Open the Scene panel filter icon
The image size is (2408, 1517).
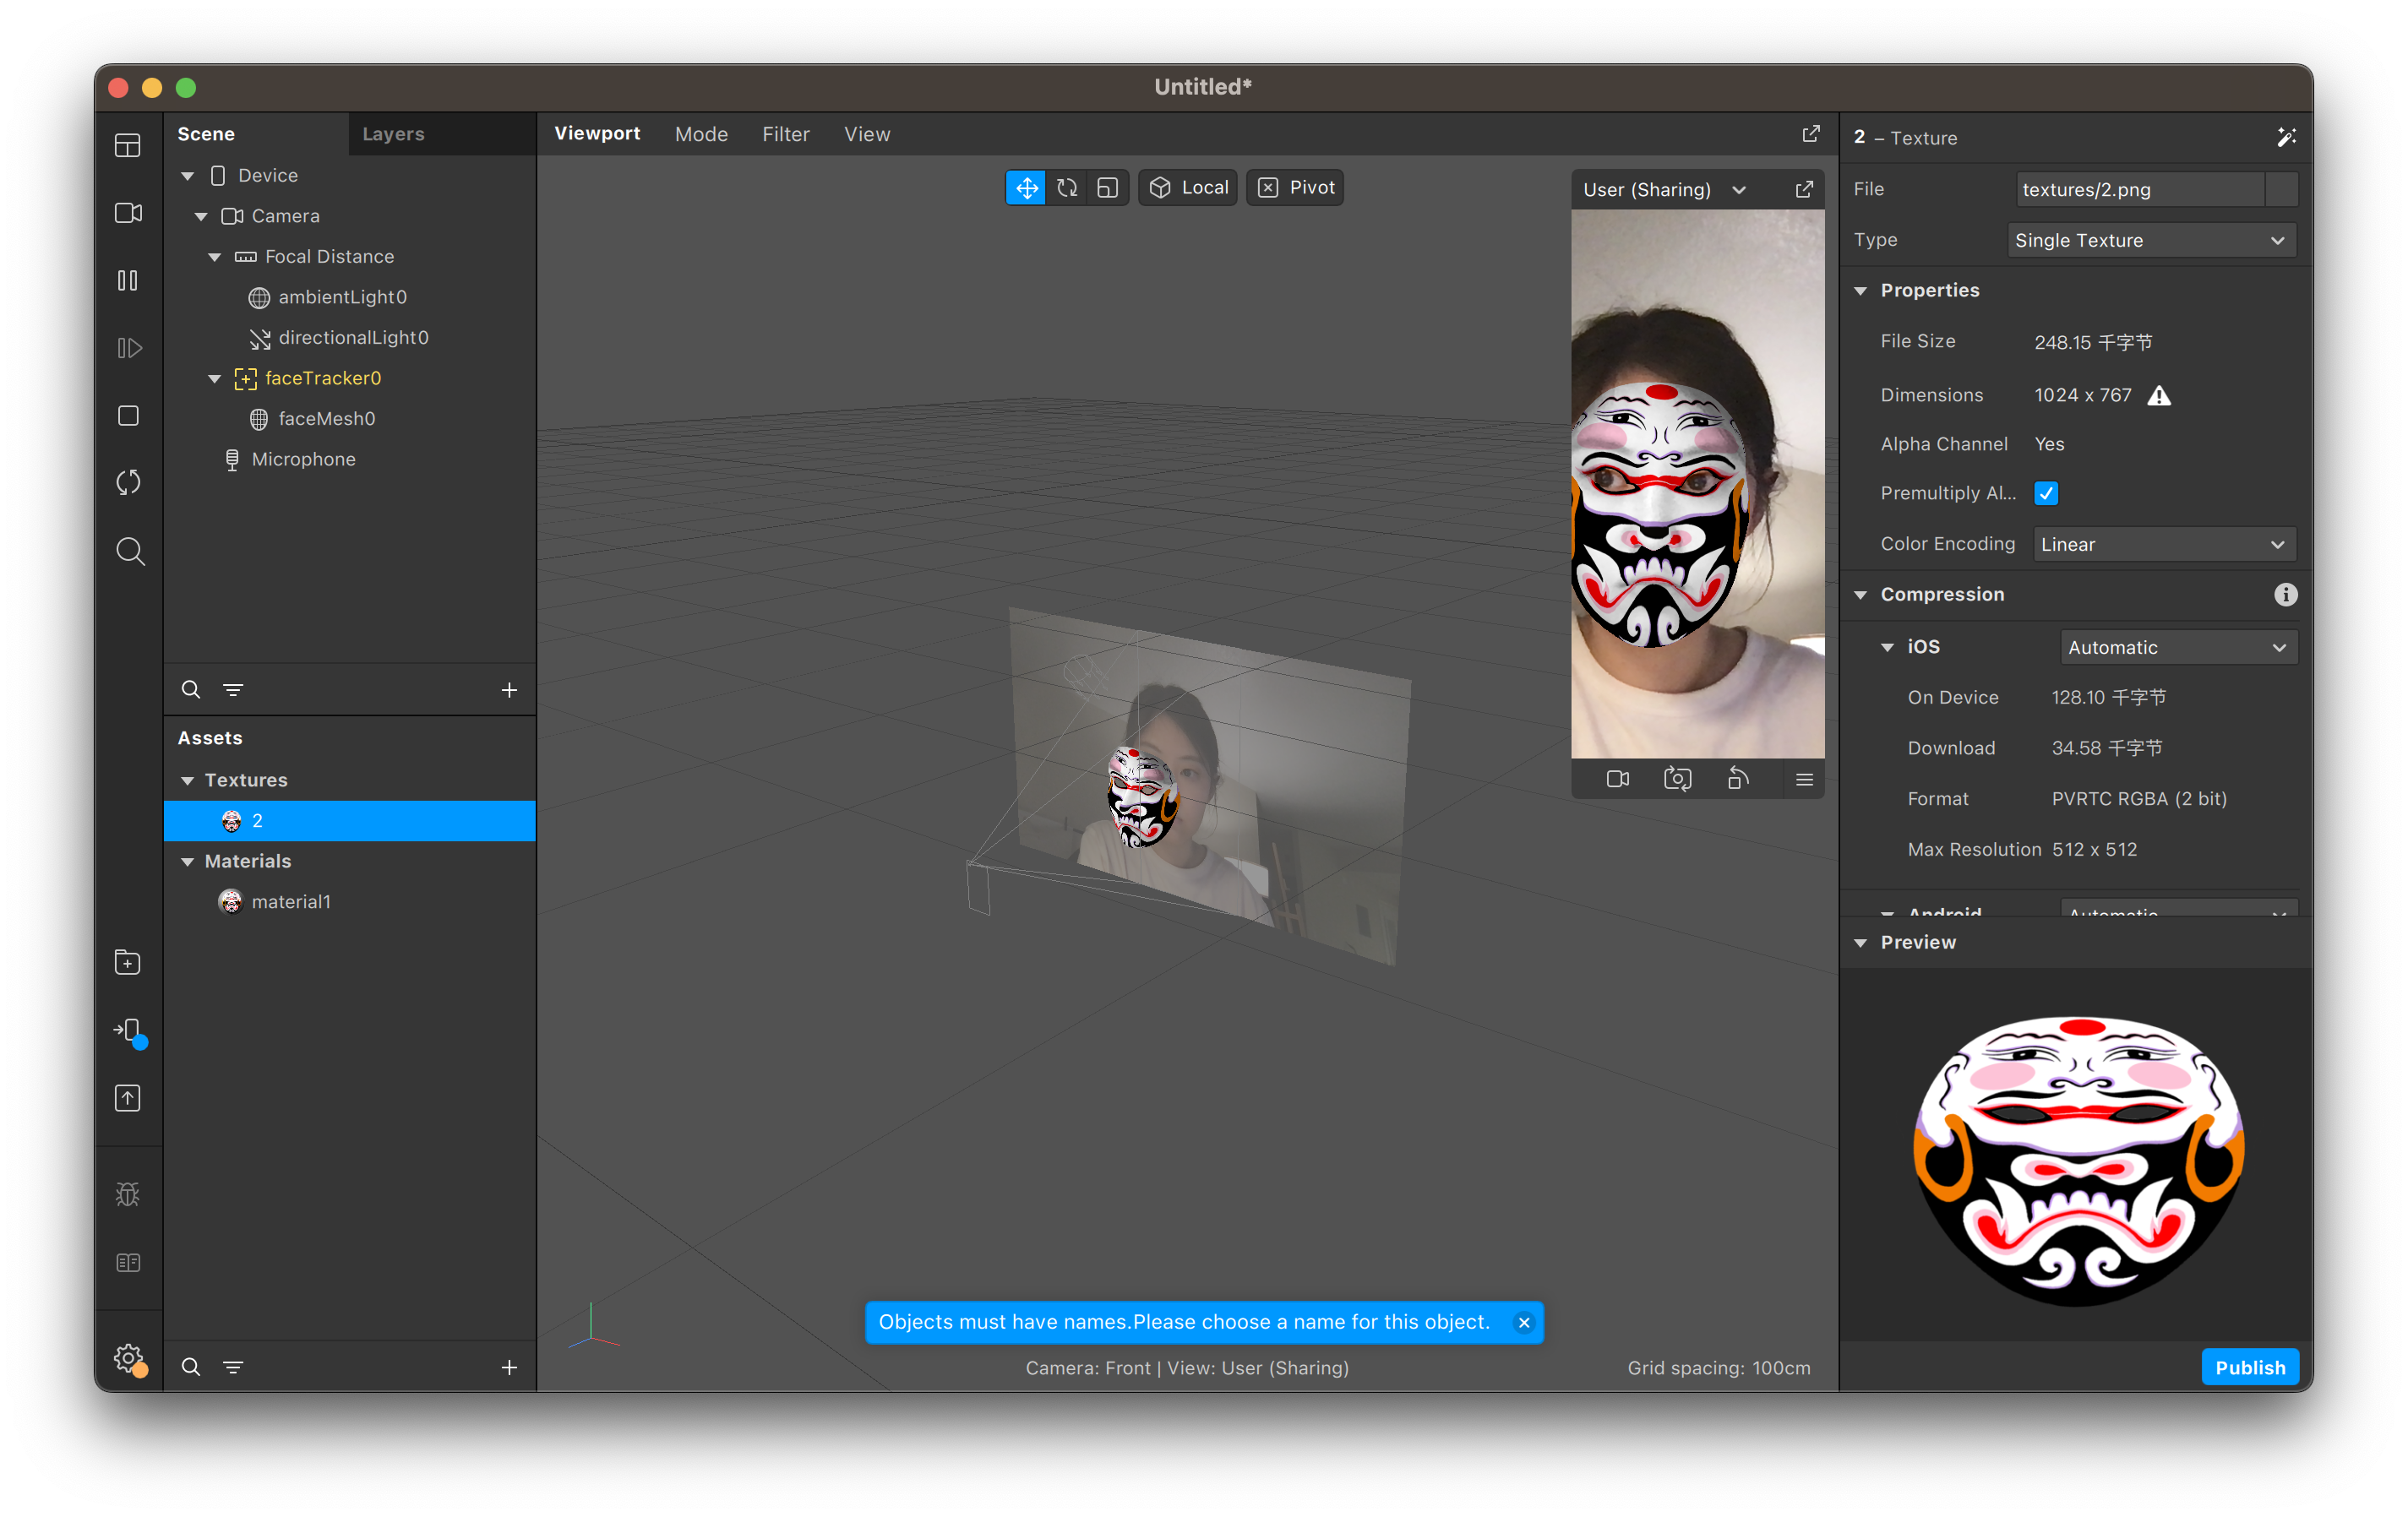[233, 690]
